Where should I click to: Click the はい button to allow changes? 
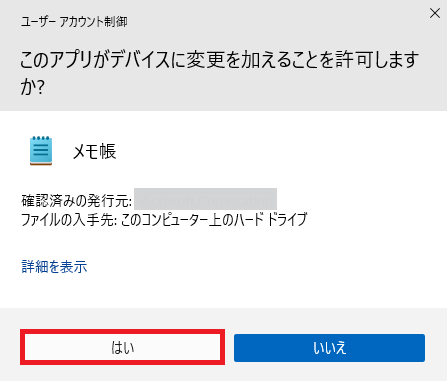[122, 347]
